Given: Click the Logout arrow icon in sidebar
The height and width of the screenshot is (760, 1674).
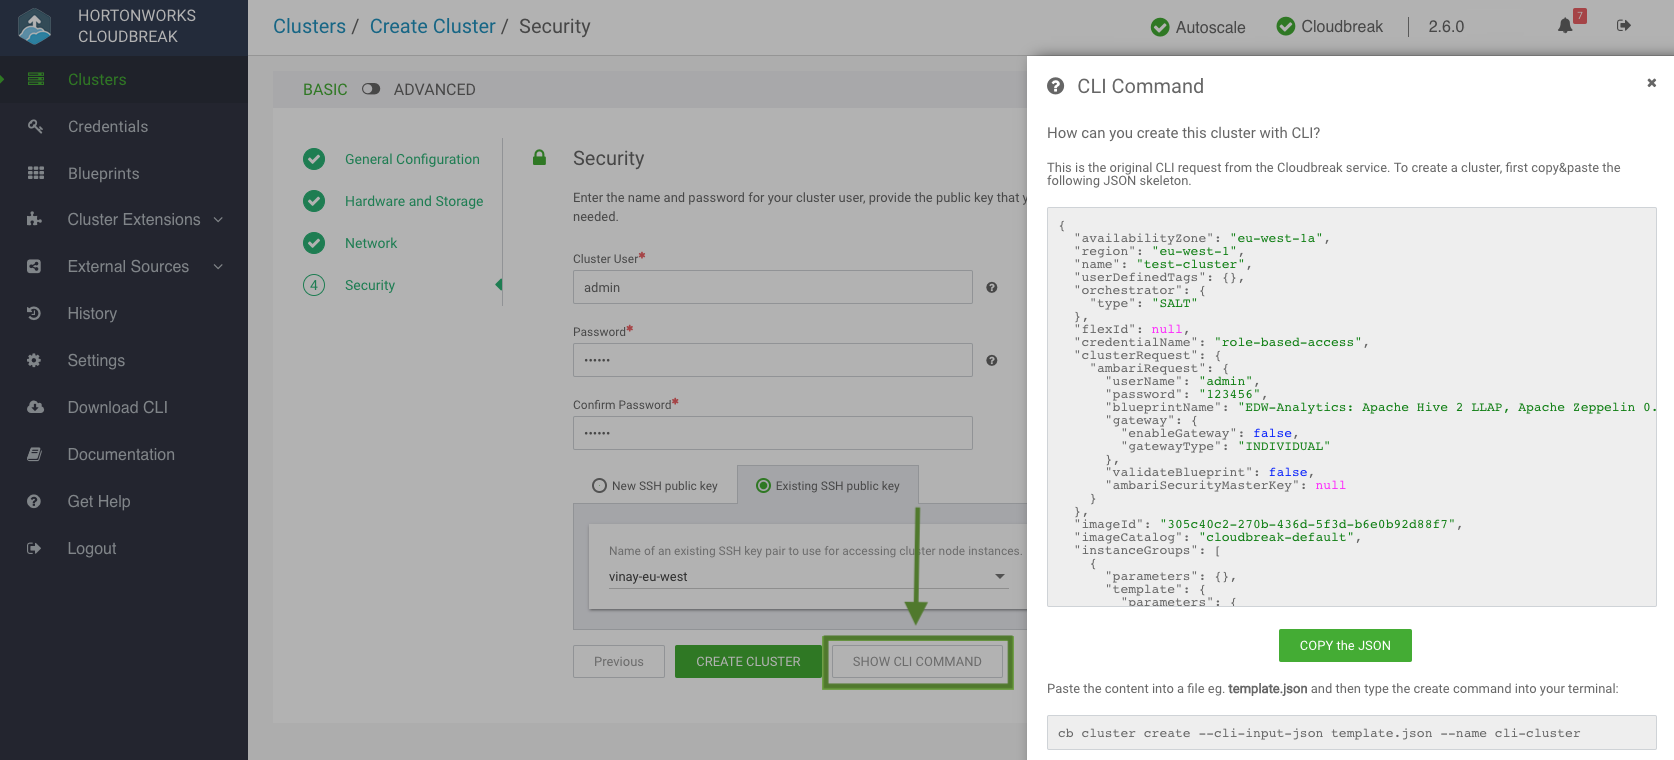Looking at the screenshot, I should pos(34,548).
